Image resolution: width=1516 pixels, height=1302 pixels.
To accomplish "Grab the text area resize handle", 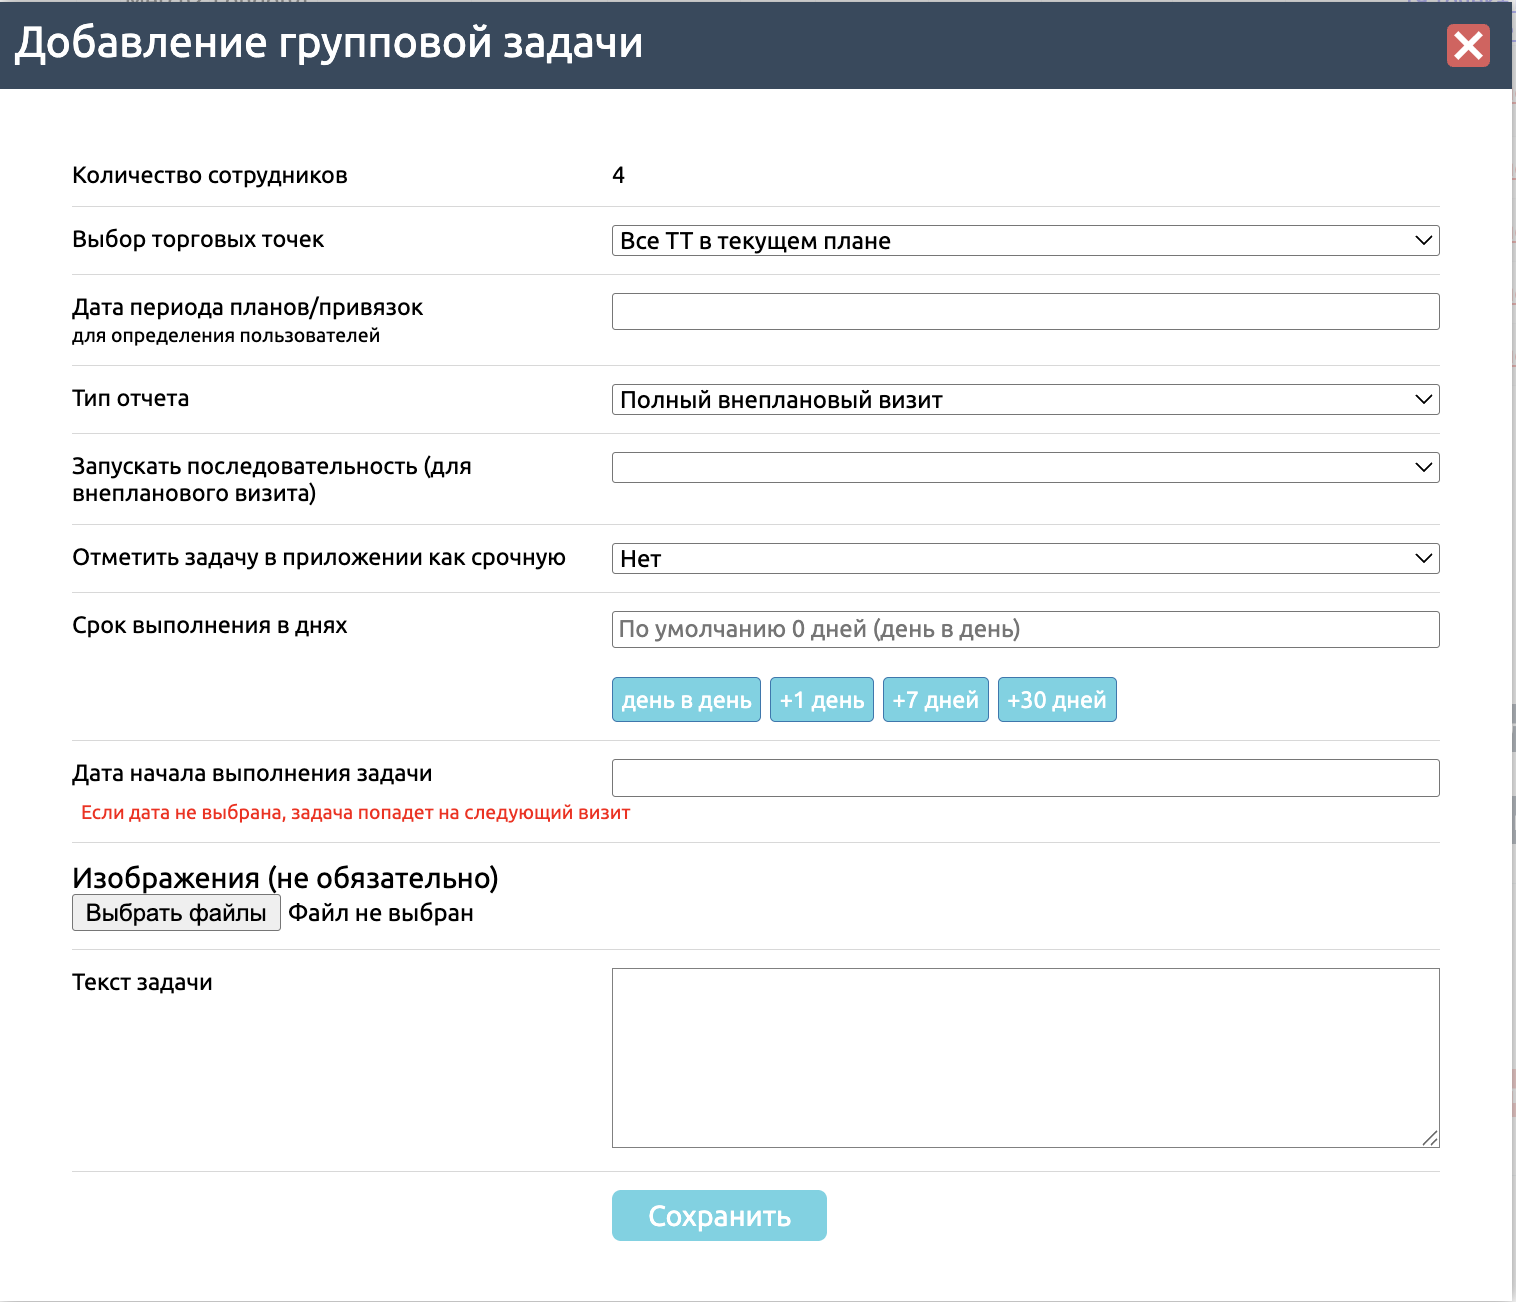I will 1430,1138.
